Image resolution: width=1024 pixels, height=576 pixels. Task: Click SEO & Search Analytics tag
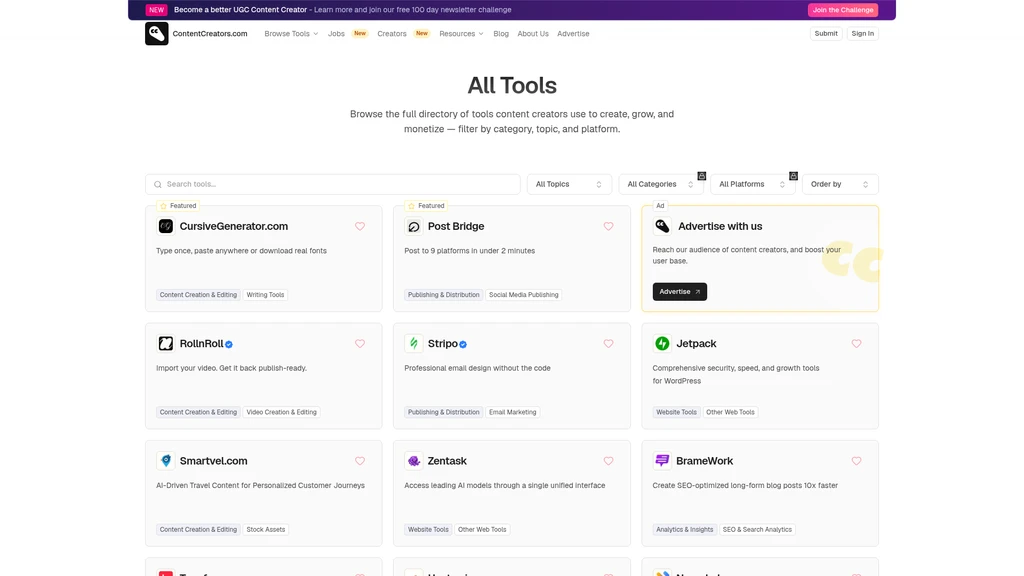(x=757, y=530)
